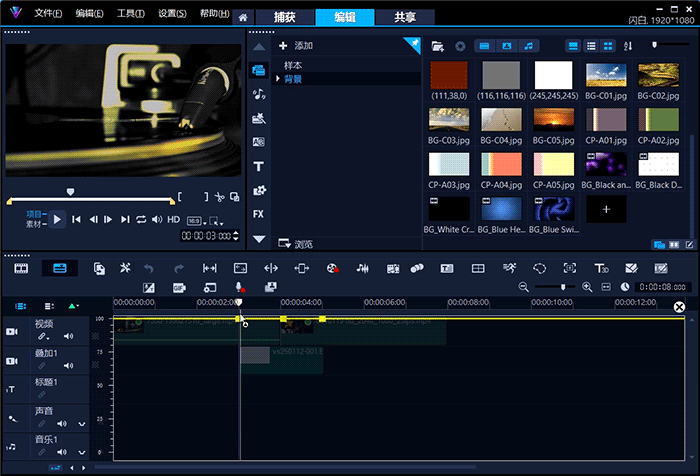
Task: Open the 帮助 menu
Action: [214, 13]
